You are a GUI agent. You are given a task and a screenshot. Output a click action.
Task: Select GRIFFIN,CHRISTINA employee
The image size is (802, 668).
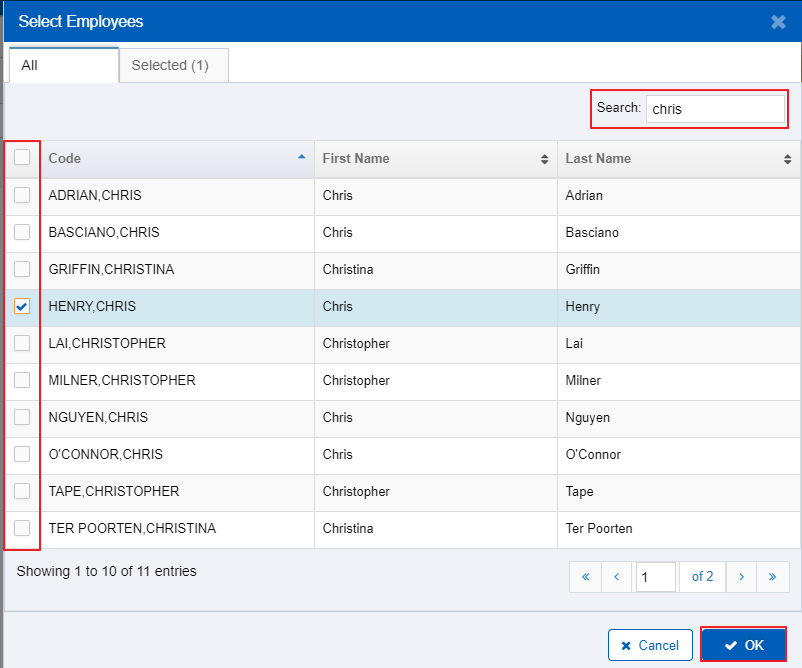coord(22,269)
